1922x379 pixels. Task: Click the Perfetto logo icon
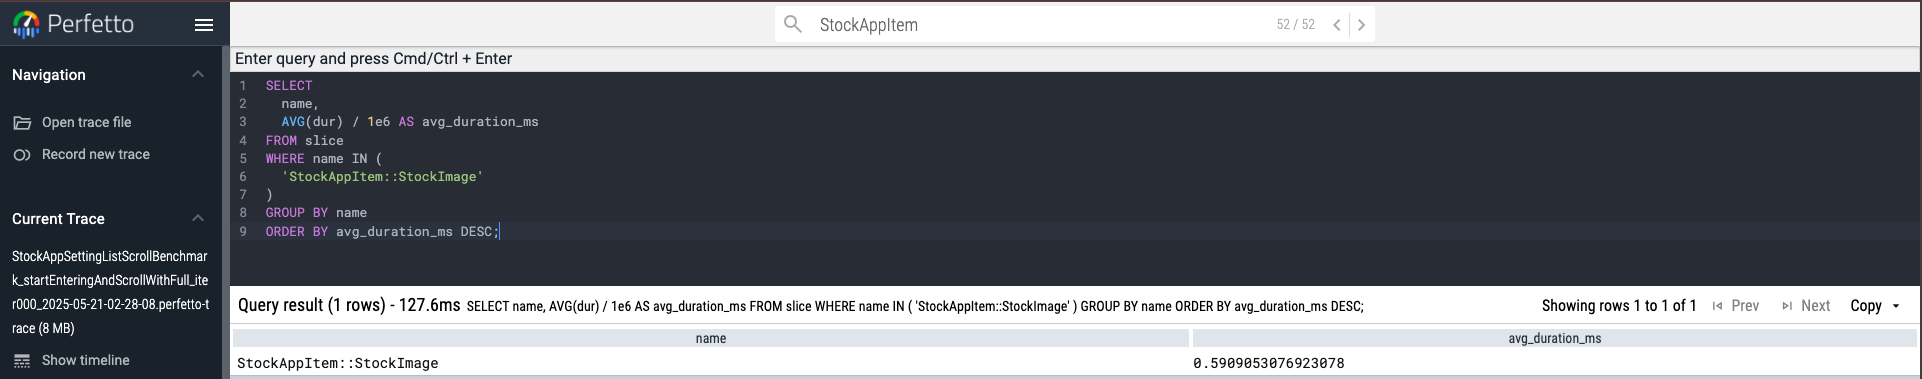point(26,24)
